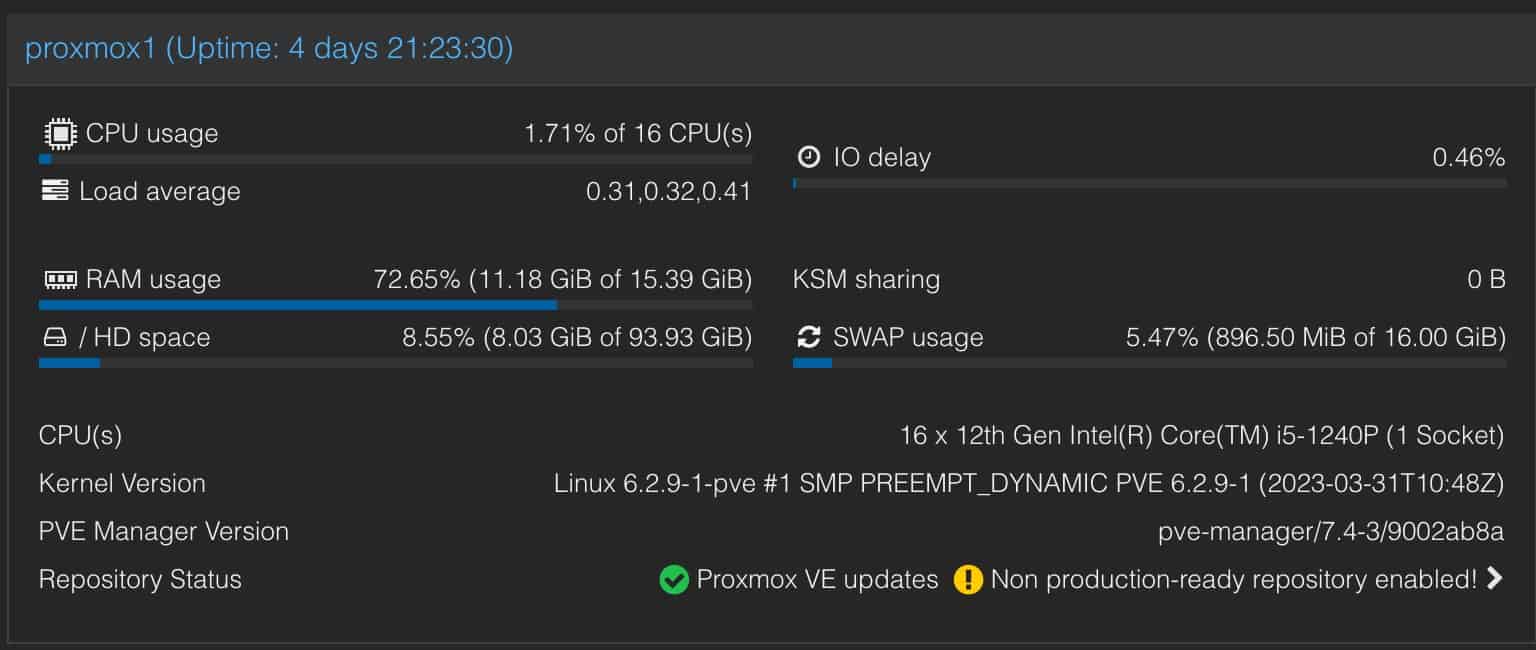Click the CPU usage progress bar

click(x=396, y=159)
